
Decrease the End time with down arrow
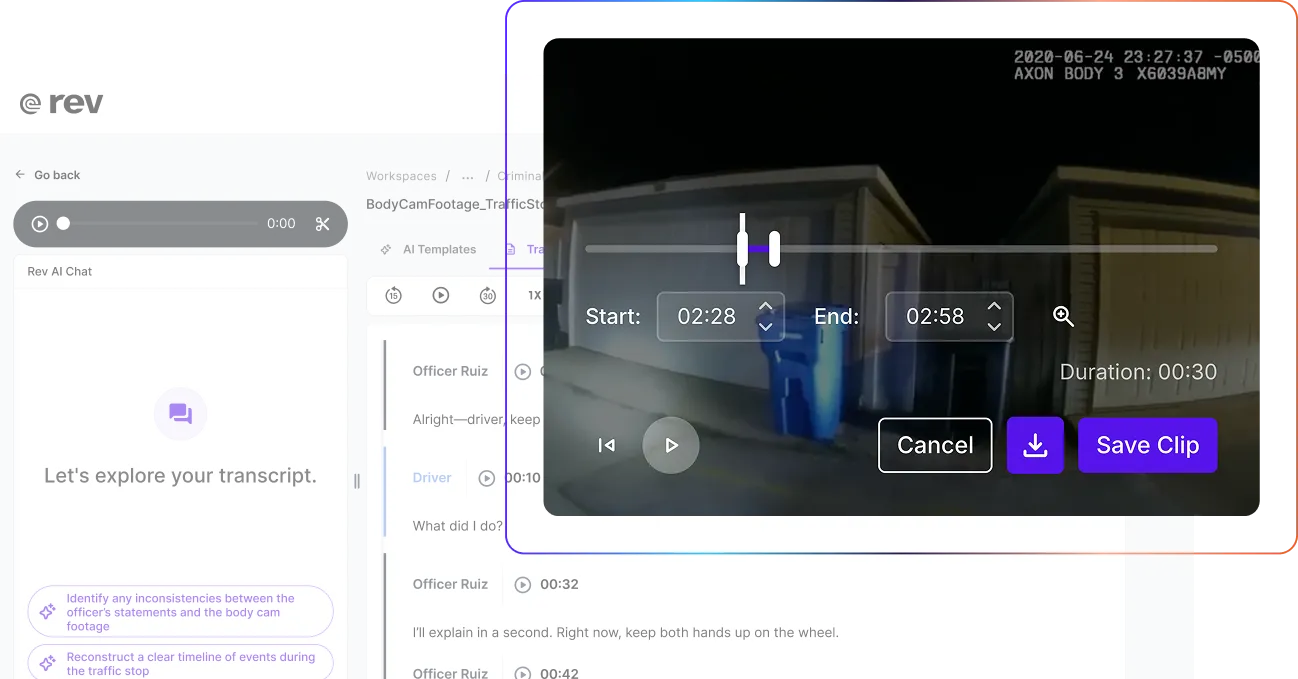[994, 327]
